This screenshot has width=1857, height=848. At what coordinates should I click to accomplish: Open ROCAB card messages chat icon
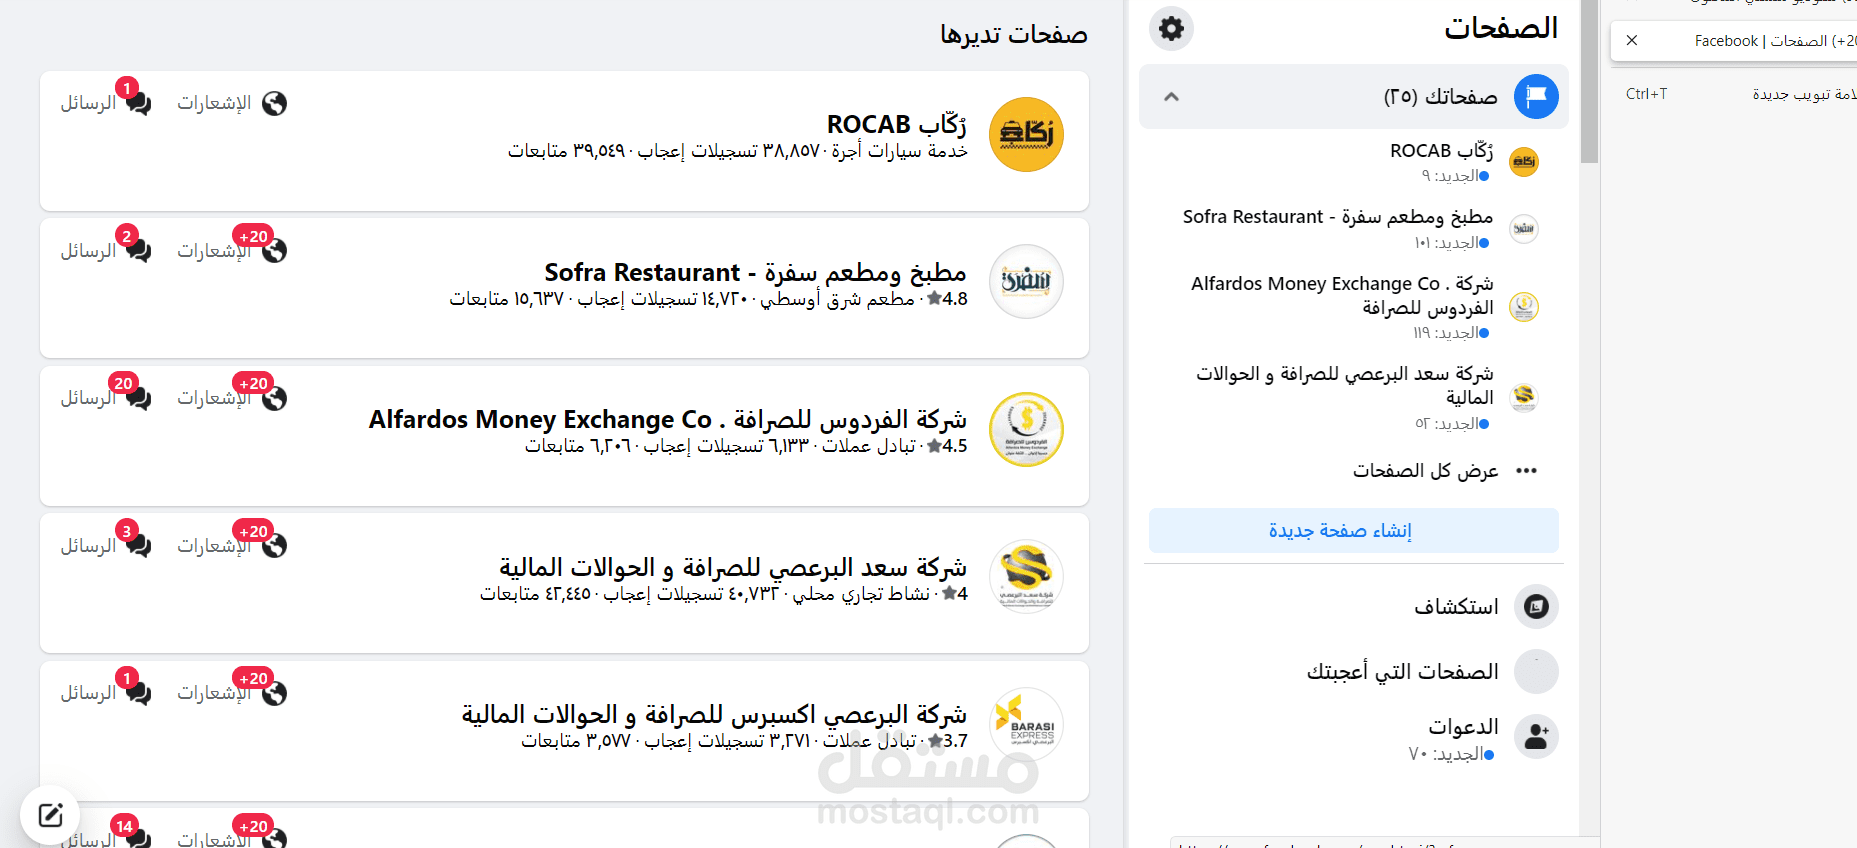138,104
